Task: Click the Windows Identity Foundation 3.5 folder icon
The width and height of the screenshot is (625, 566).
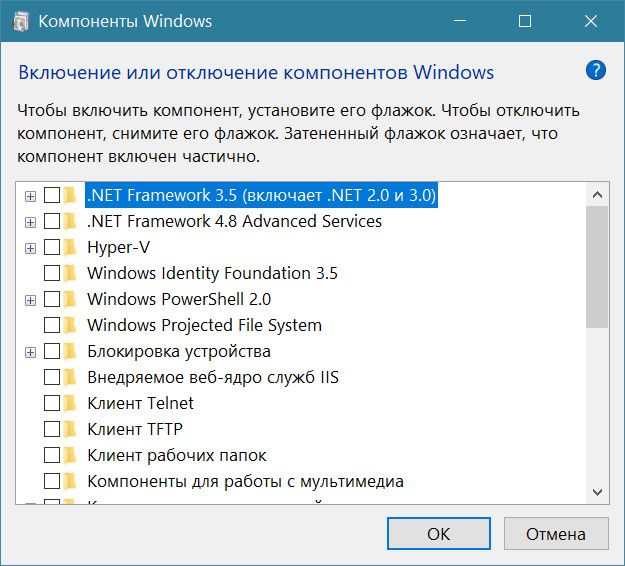Action: (71, 273)
